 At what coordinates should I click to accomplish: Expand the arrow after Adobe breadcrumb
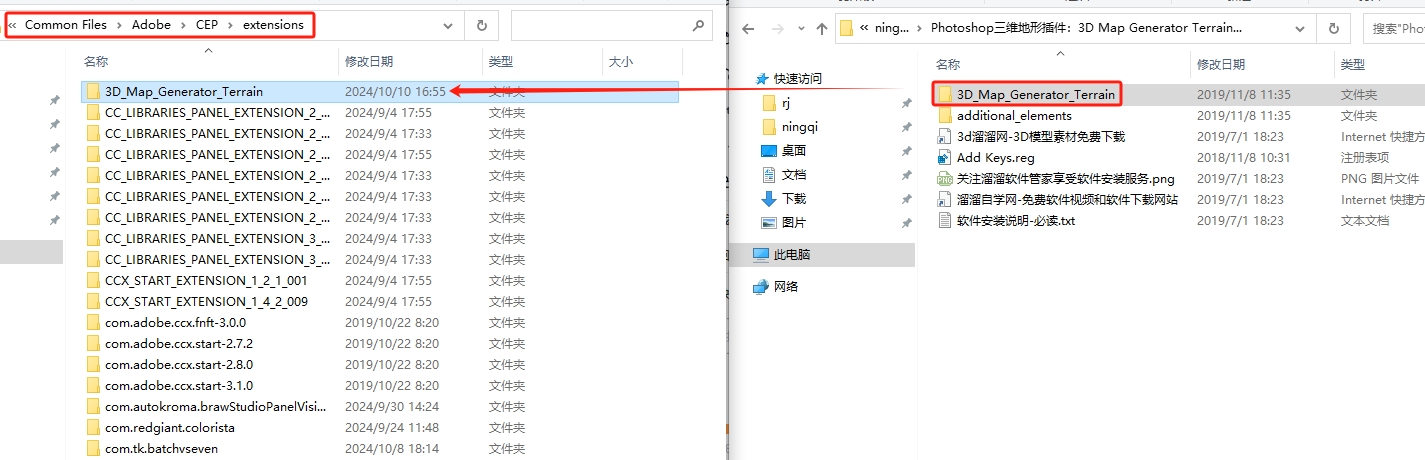(x=183, y=25)
